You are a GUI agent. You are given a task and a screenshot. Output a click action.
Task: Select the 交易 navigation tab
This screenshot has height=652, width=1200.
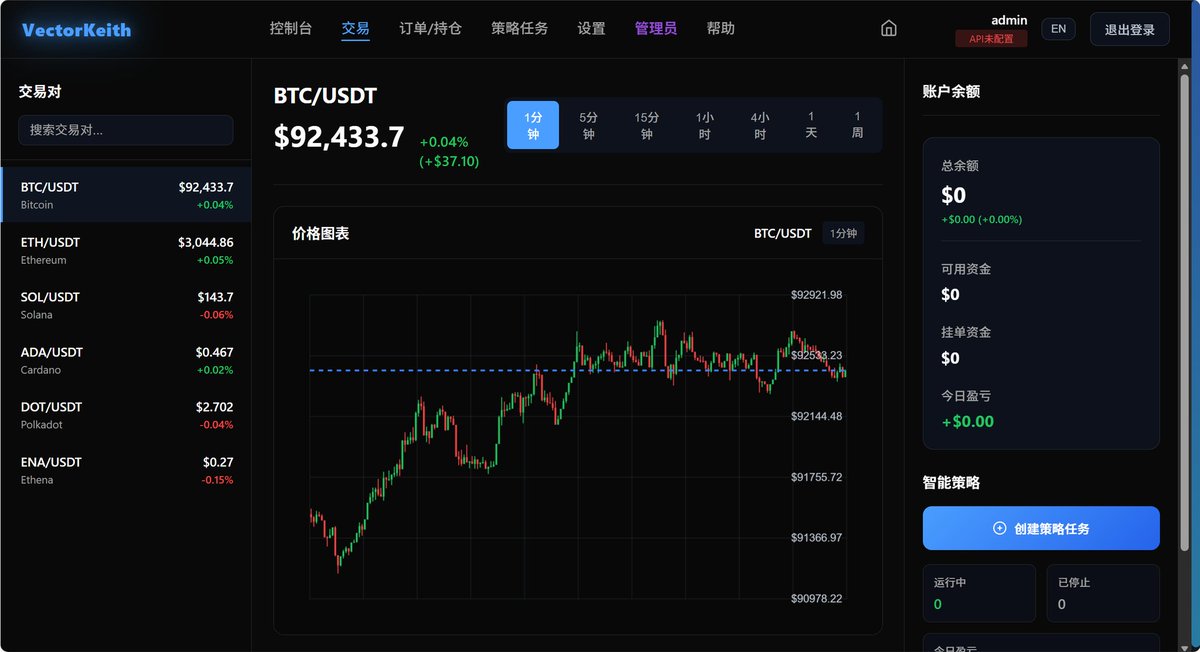(355, 29)
